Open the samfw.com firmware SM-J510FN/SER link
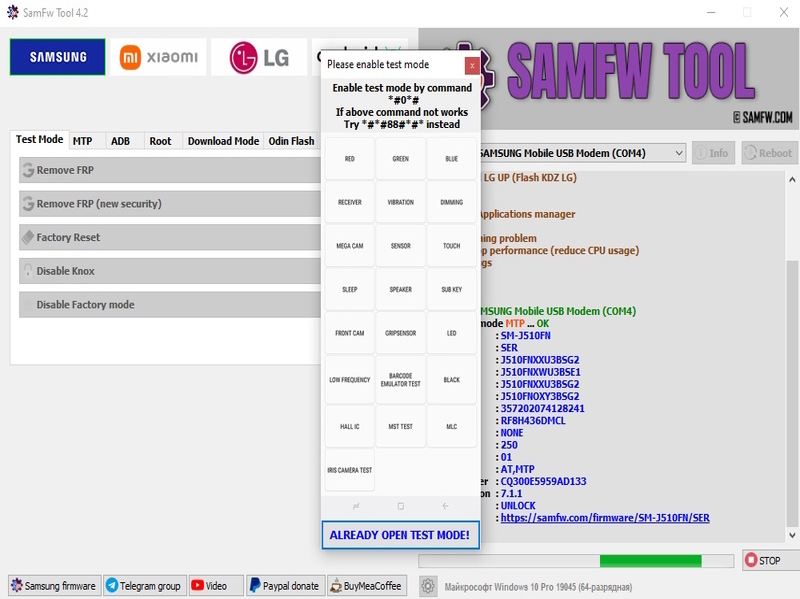The image size is (800, 599). pos(605,518)
